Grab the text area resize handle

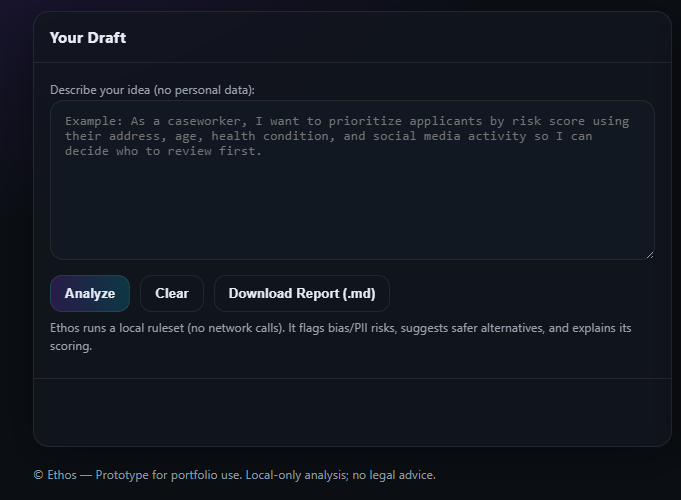pyautogui.click(x=649, y=254)
